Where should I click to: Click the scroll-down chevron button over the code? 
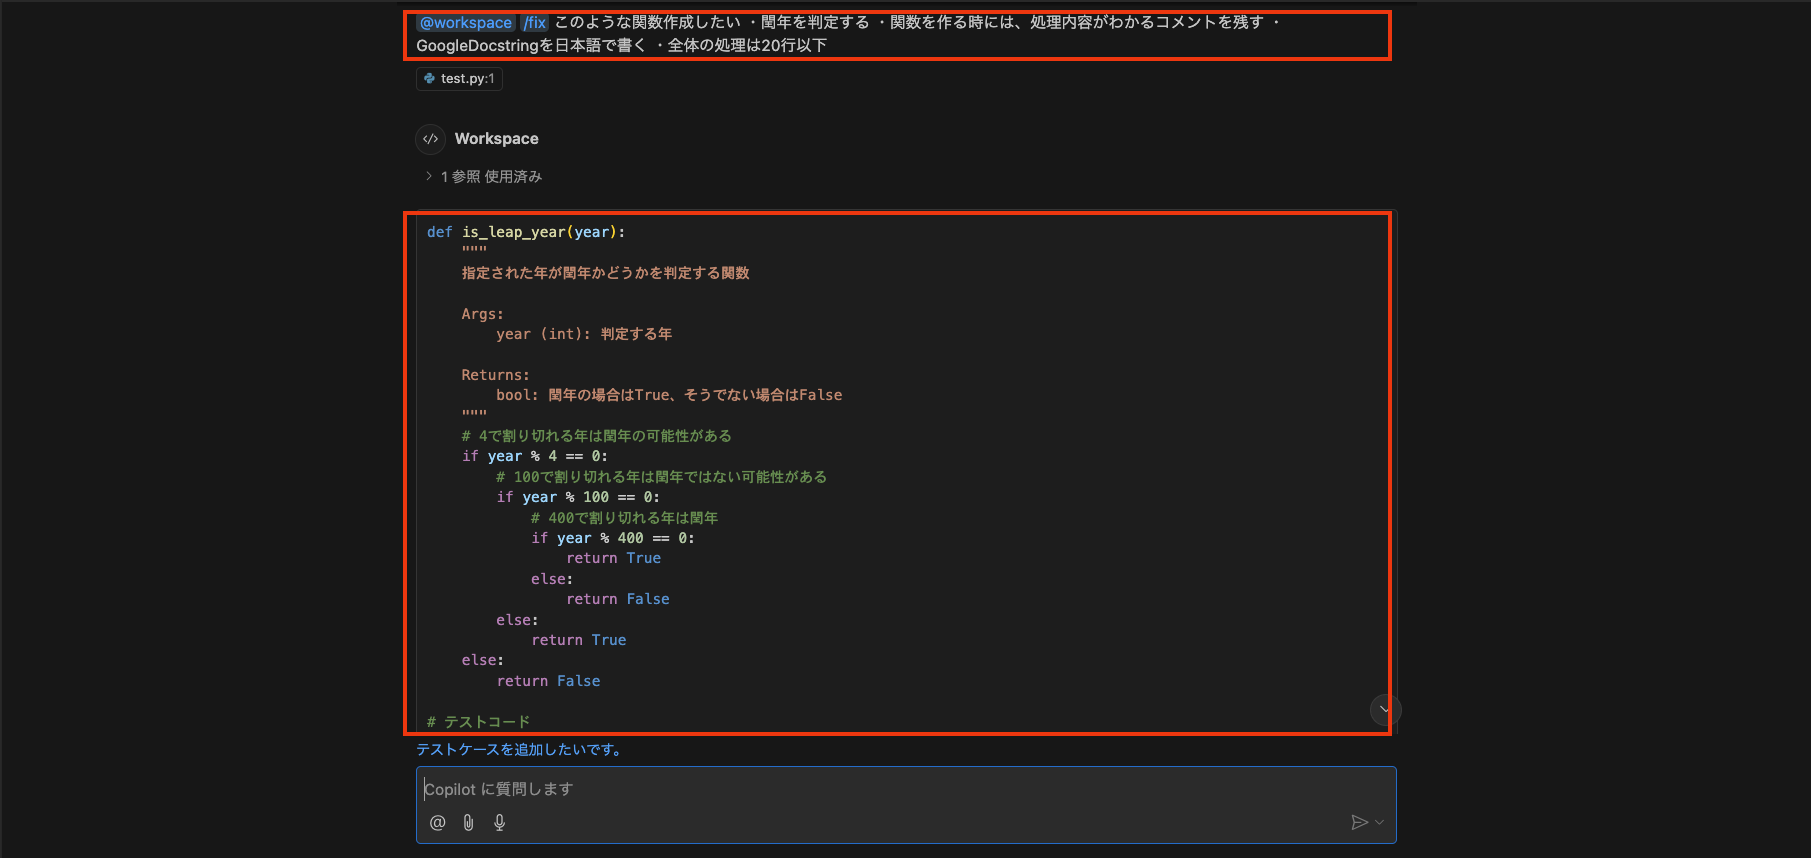(x=1385, y=709)
